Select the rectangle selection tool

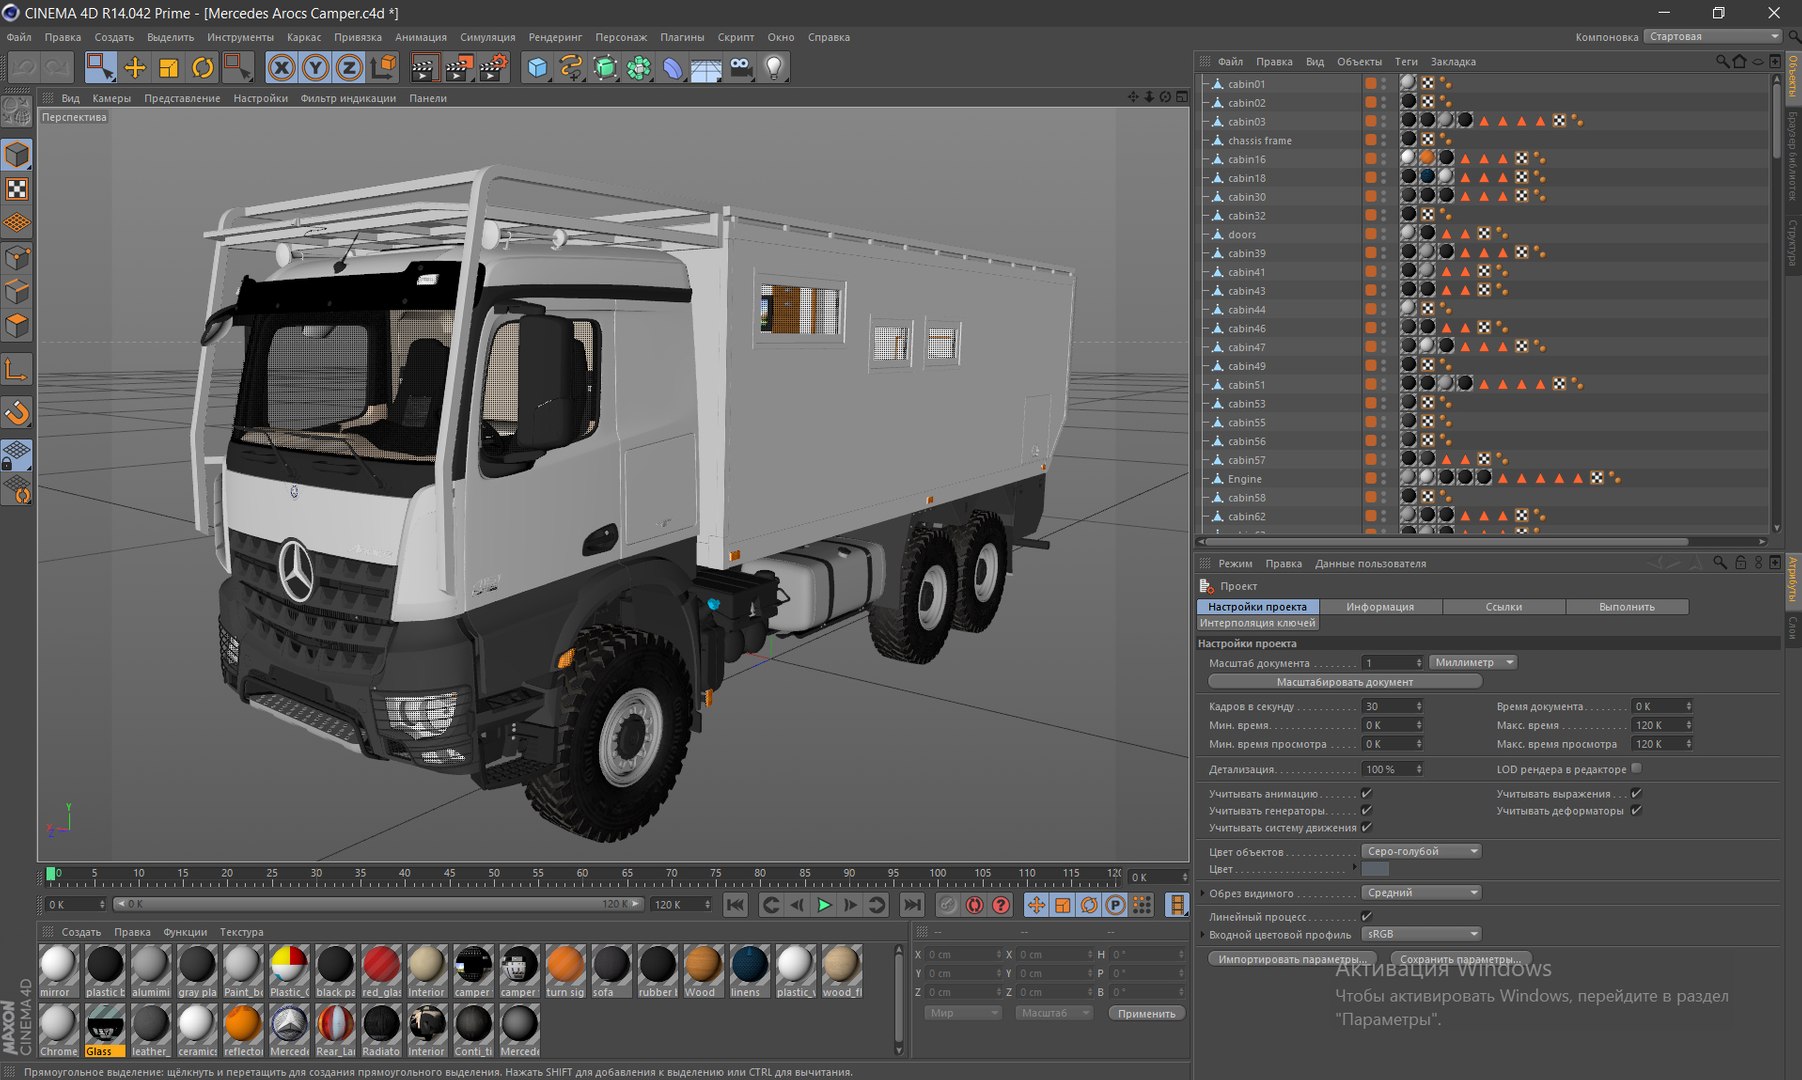pyautogui.click(x=100, y=67)
